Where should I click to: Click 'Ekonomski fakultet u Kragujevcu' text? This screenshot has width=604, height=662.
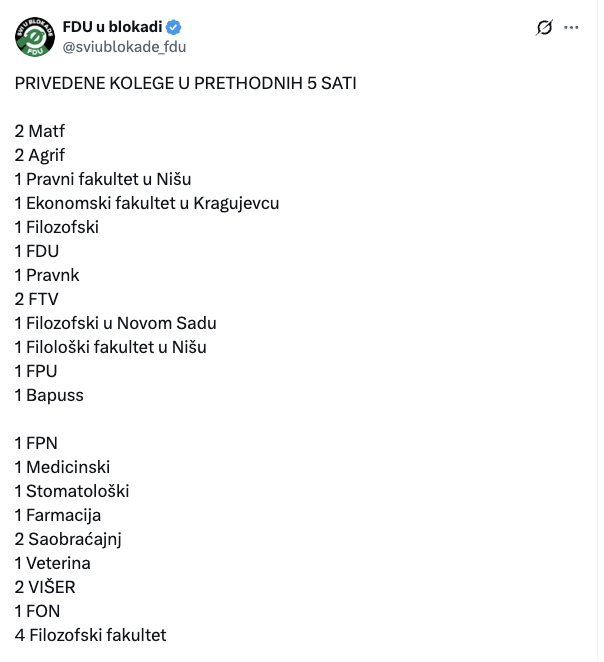point(153,203)
